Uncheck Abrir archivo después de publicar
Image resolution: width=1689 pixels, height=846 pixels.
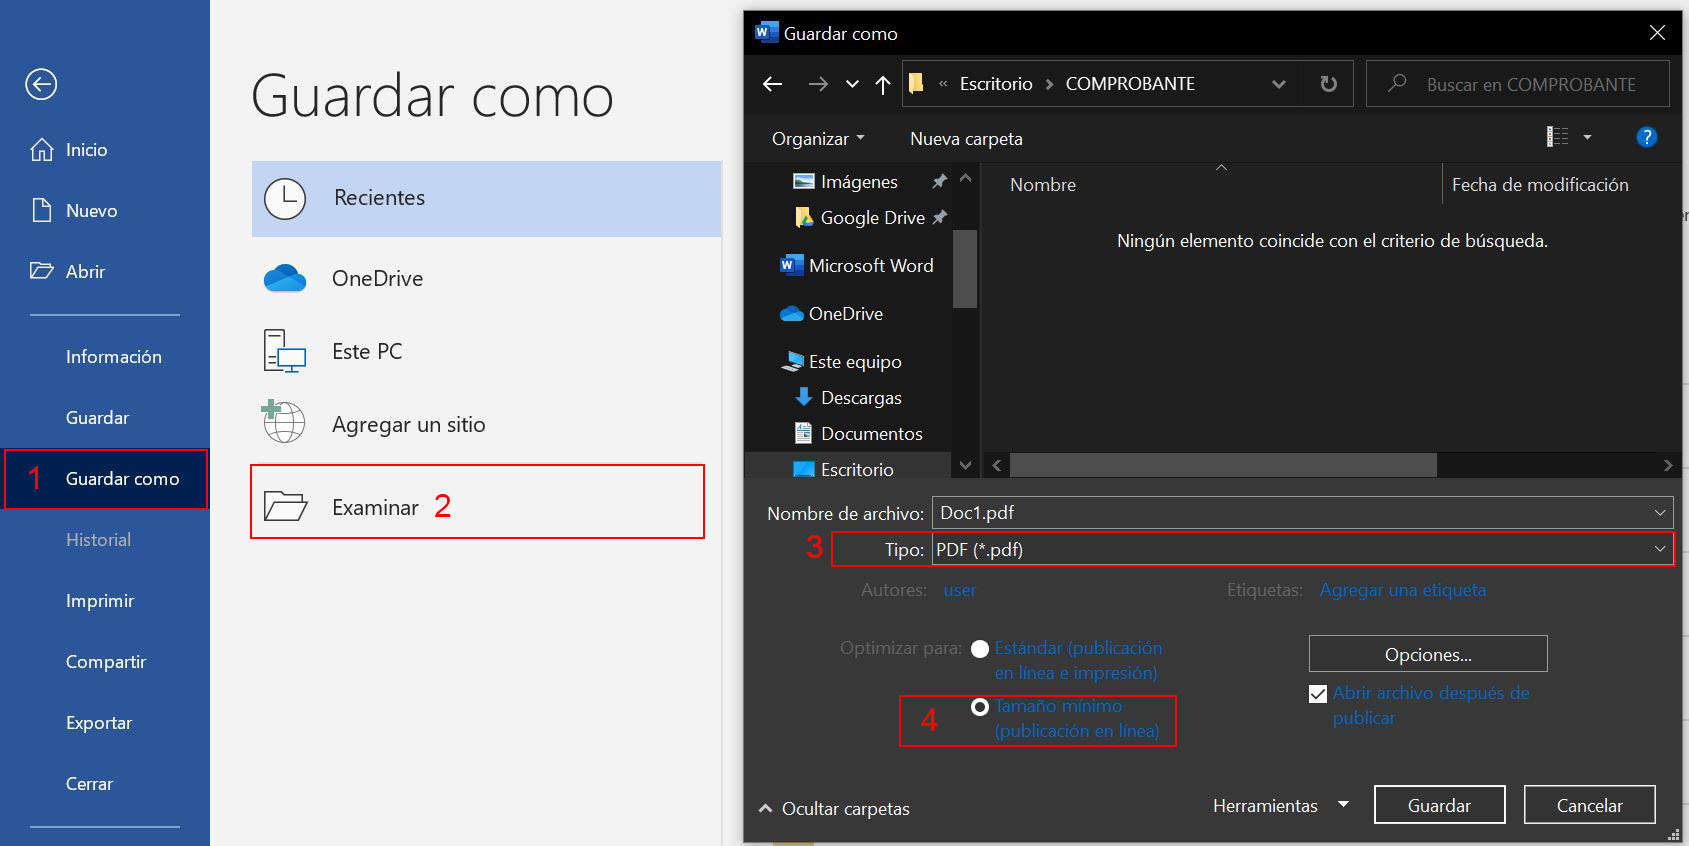[1318, 694]
